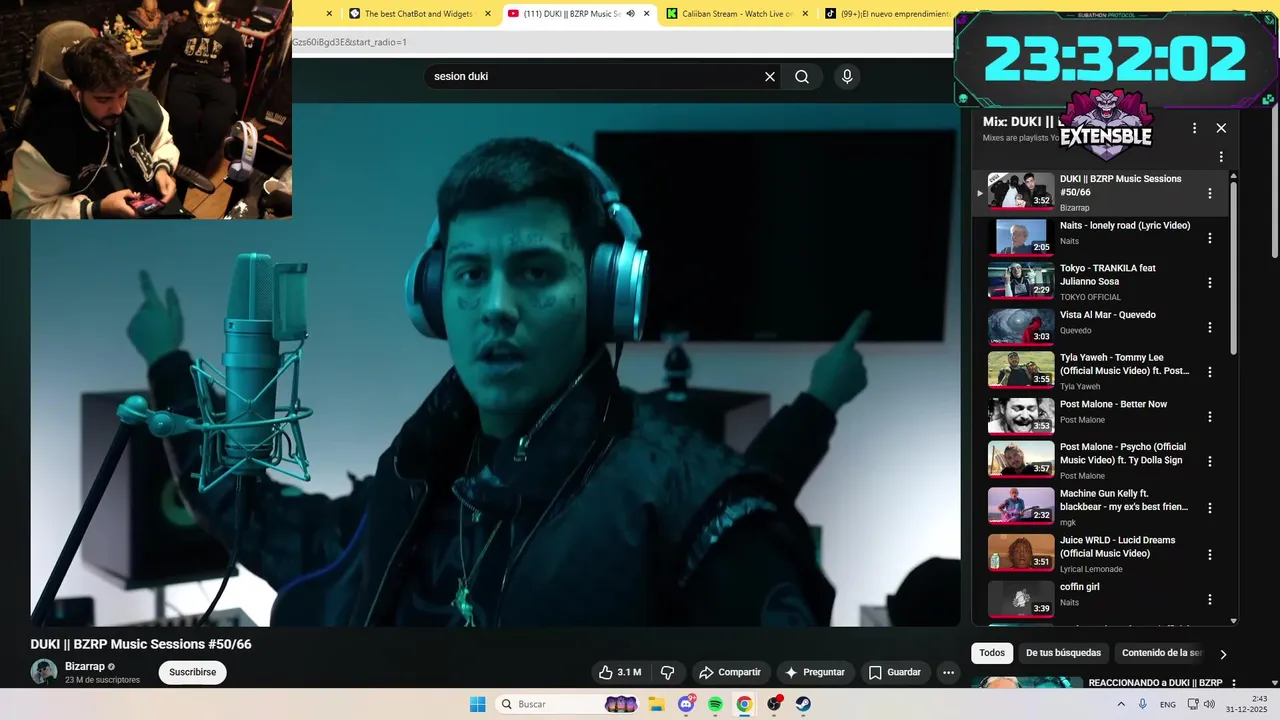This screenshot has width=1280, height=720.
Task: Open options for Post Malone Psycho item
Action: click(1210, 461)
